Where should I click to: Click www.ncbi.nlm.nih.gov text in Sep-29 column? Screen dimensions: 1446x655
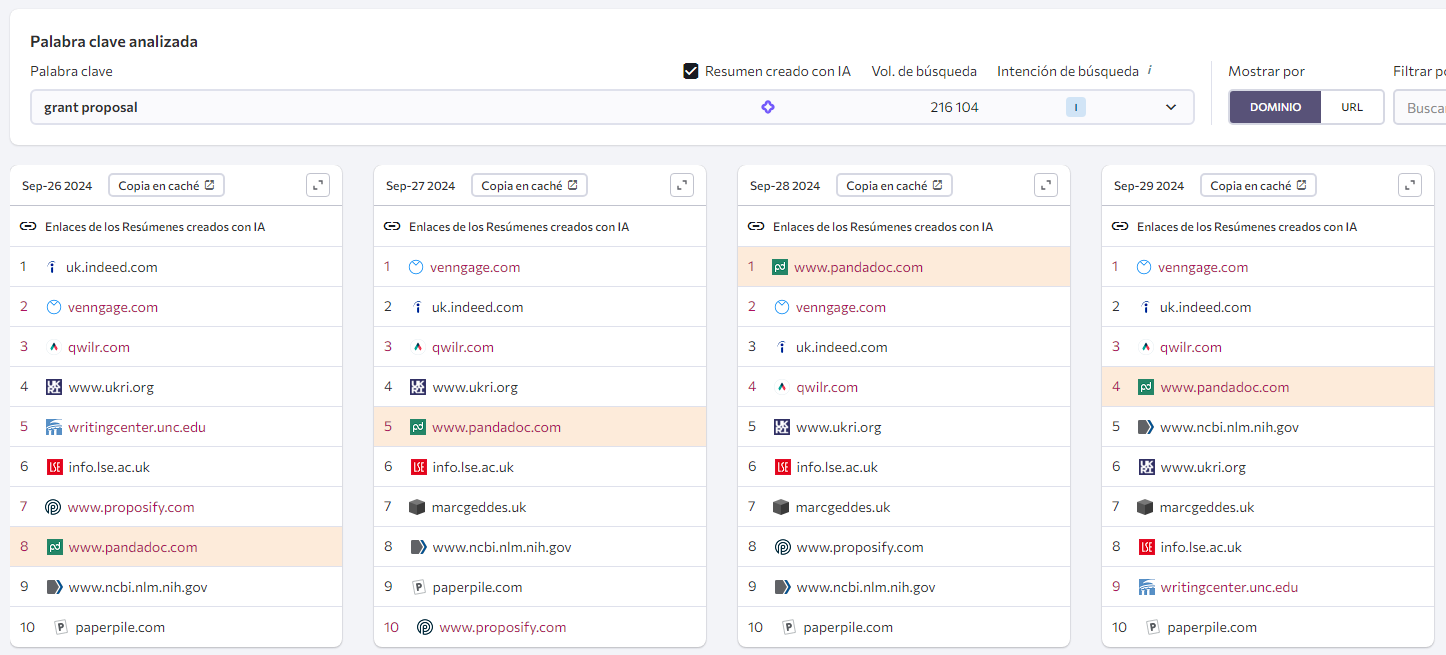1229,427
